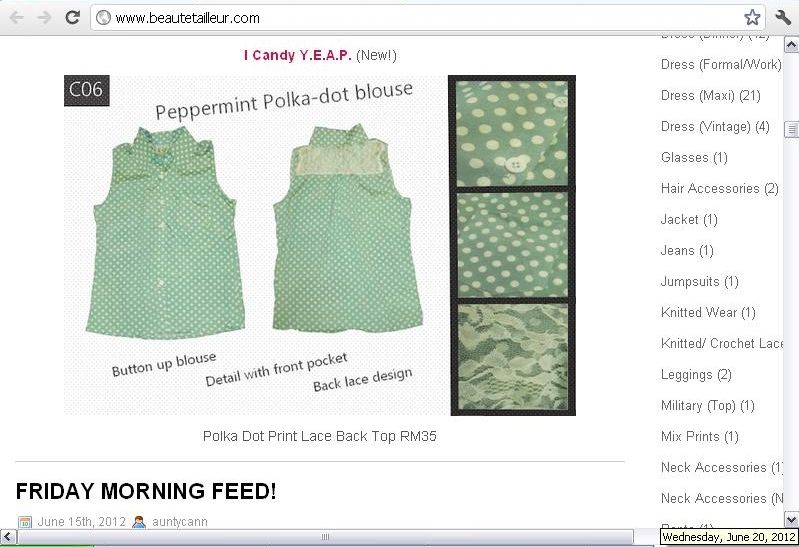This screenshot has height=547, width=799.
Task: Click the horizontal scrollbar thumb
Action: 325,536
